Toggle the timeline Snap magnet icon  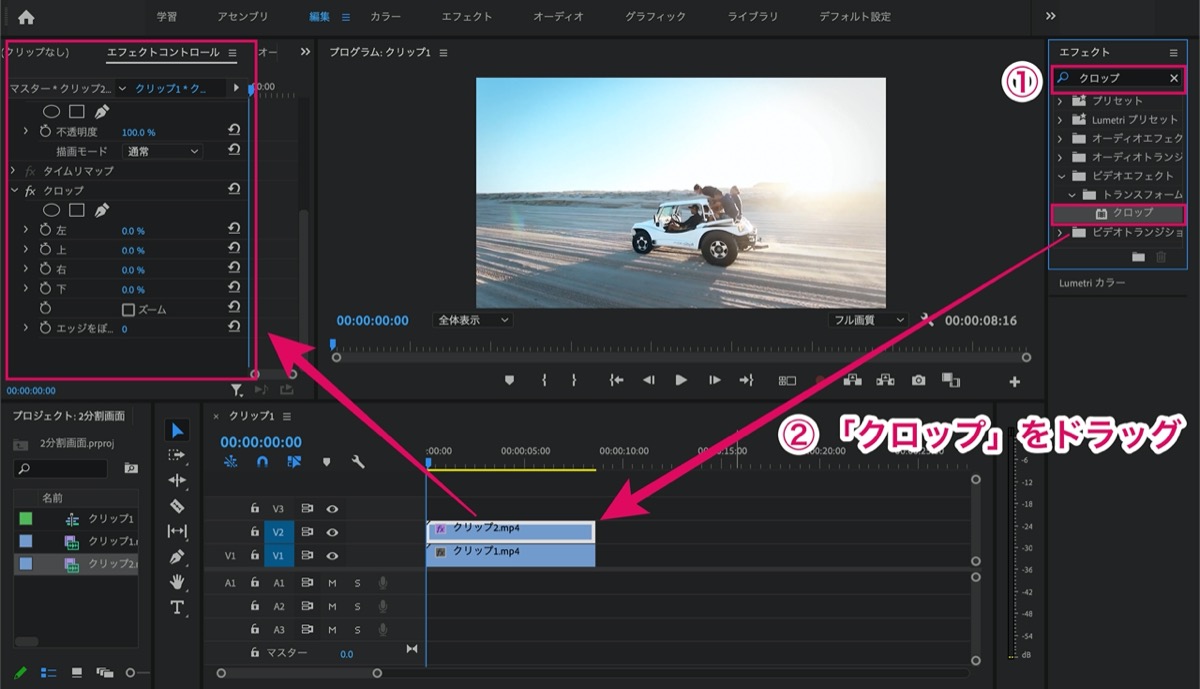click(x=262, y=462)
